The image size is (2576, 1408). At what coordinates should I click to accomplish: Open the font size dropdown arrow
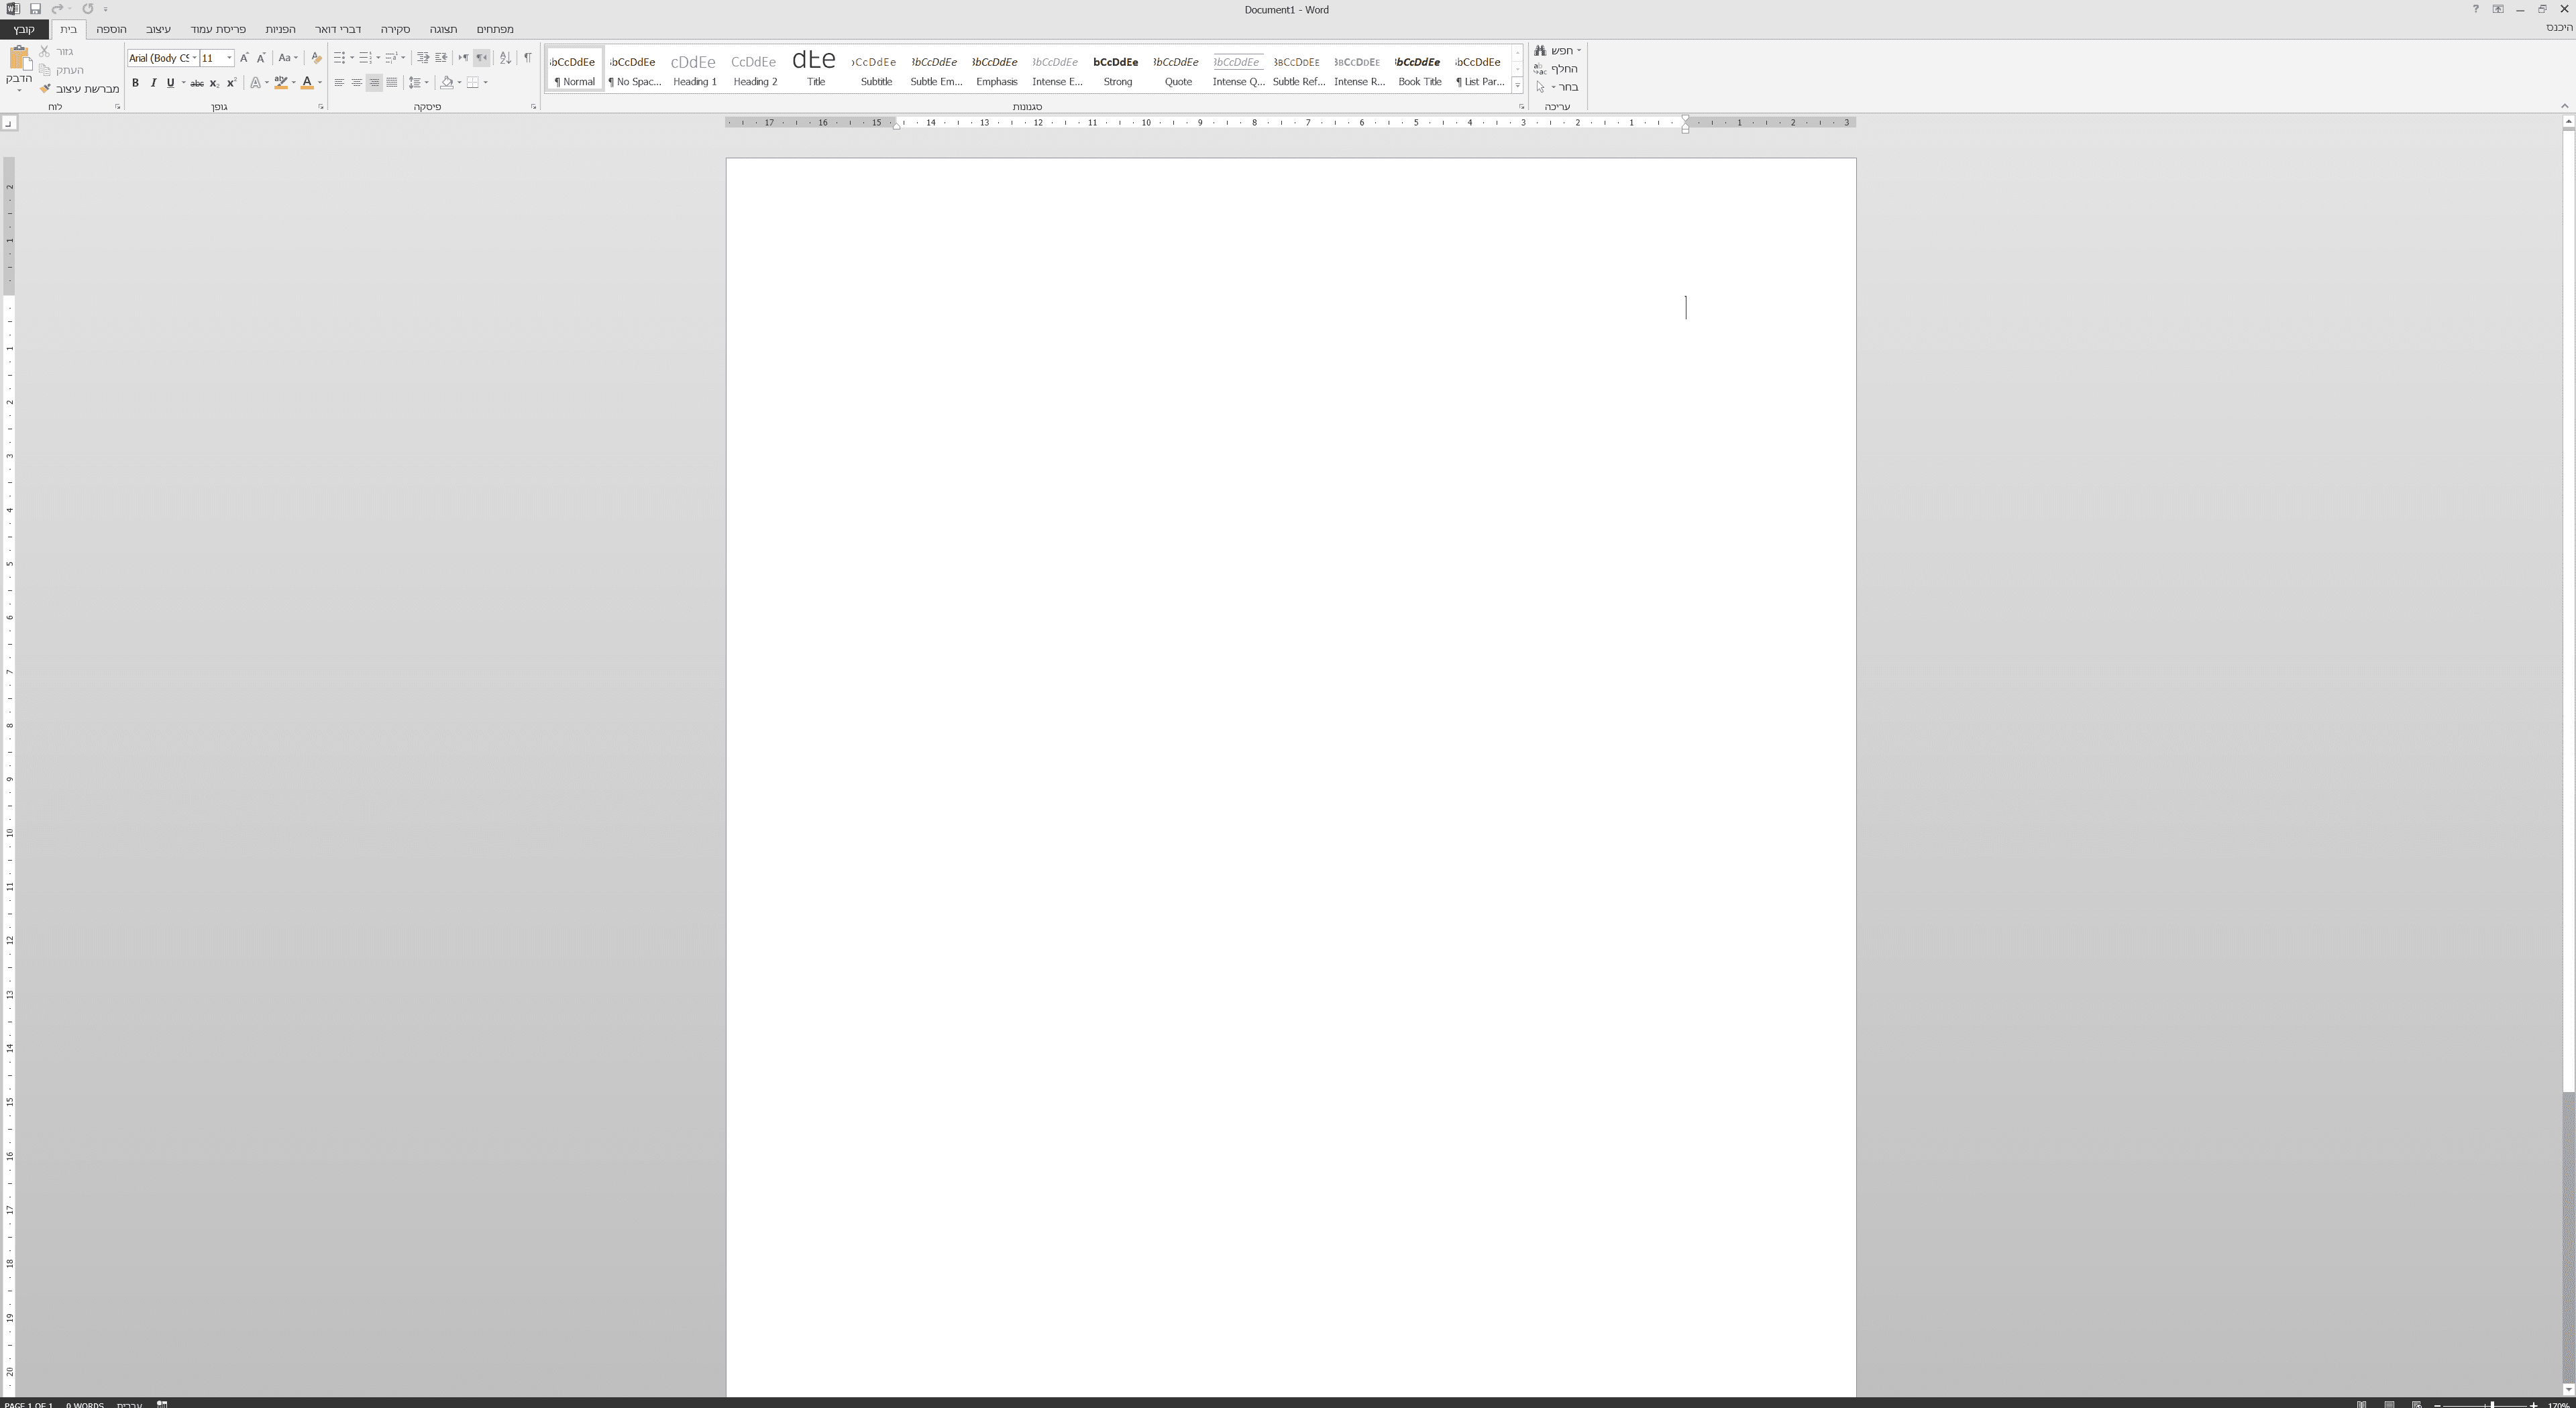229,58
